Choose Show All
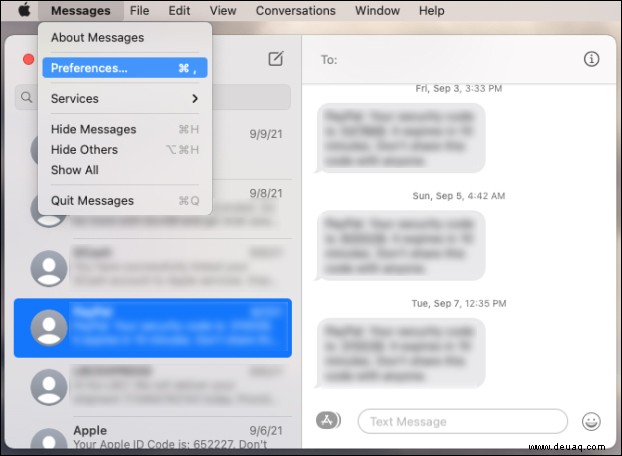Viewport: 622px width, 456px height. pos(125,170)
